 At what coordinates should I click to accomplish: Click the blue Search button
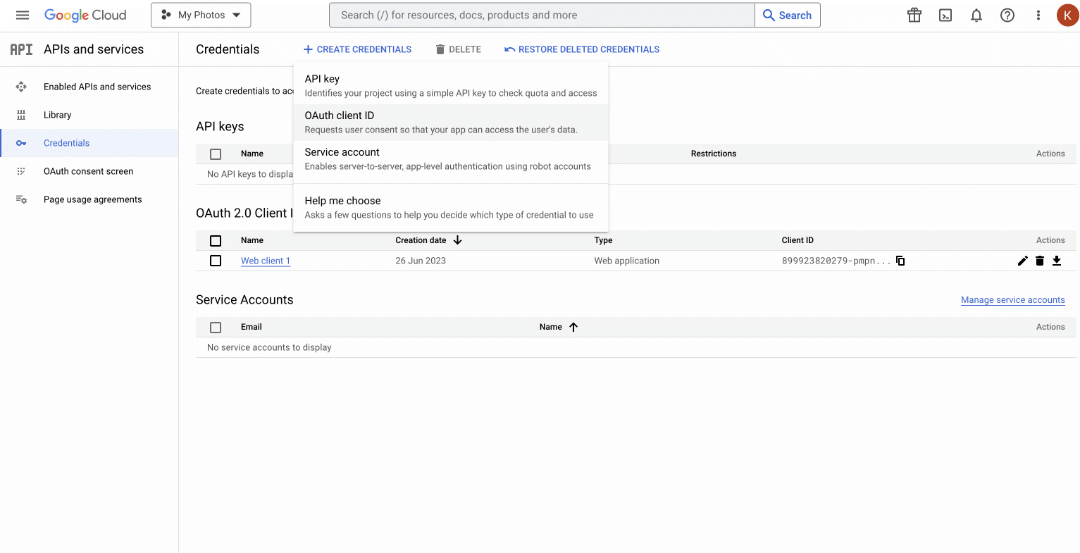tap(787, 15)
